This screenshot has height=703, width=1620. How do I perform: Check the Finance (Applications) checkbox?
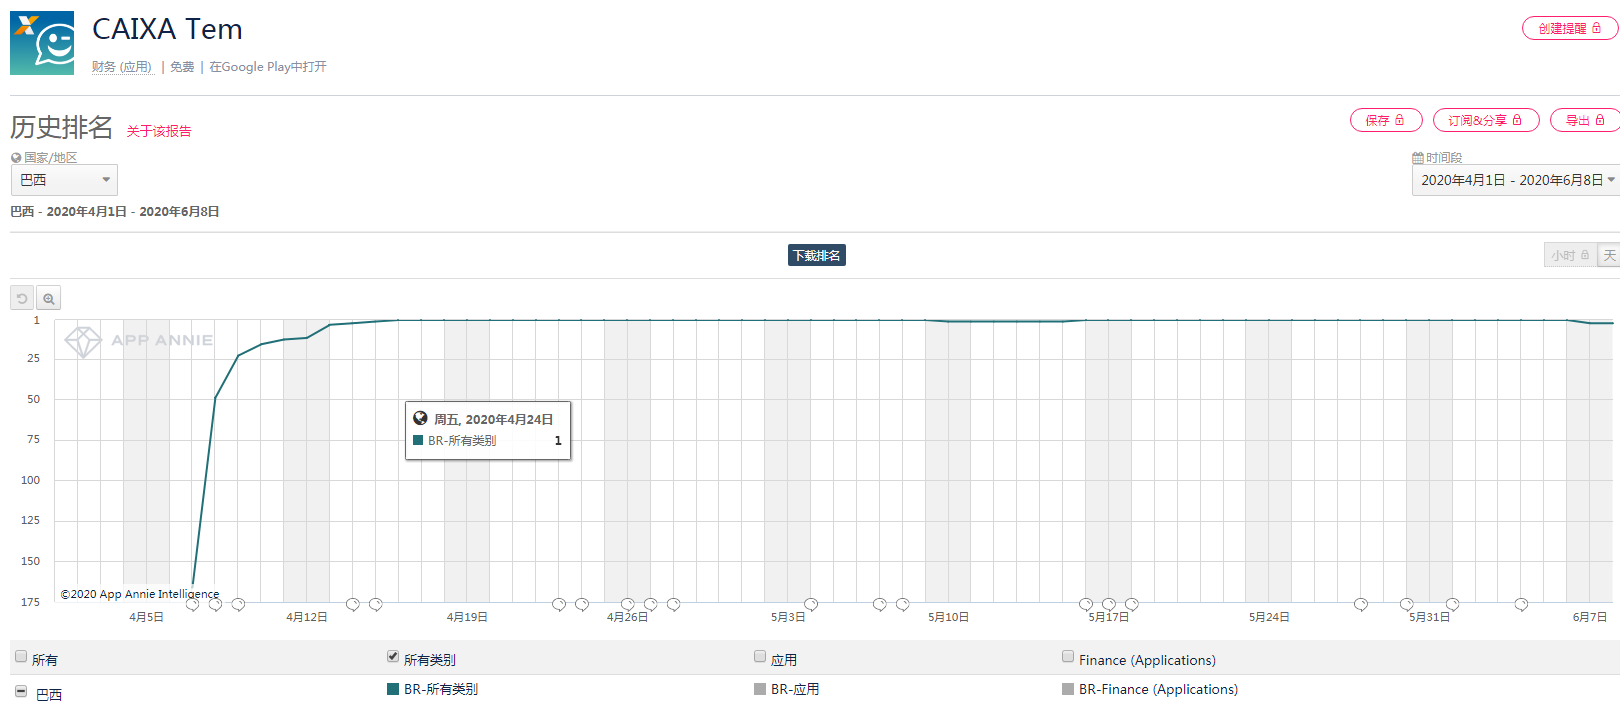(1068, 657)
